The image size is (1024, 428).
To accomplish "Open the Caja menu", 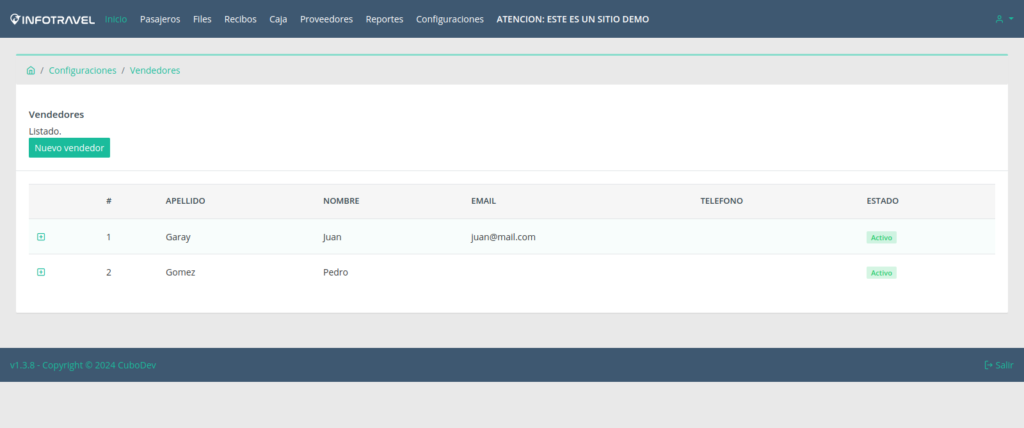I will point(278,20).
